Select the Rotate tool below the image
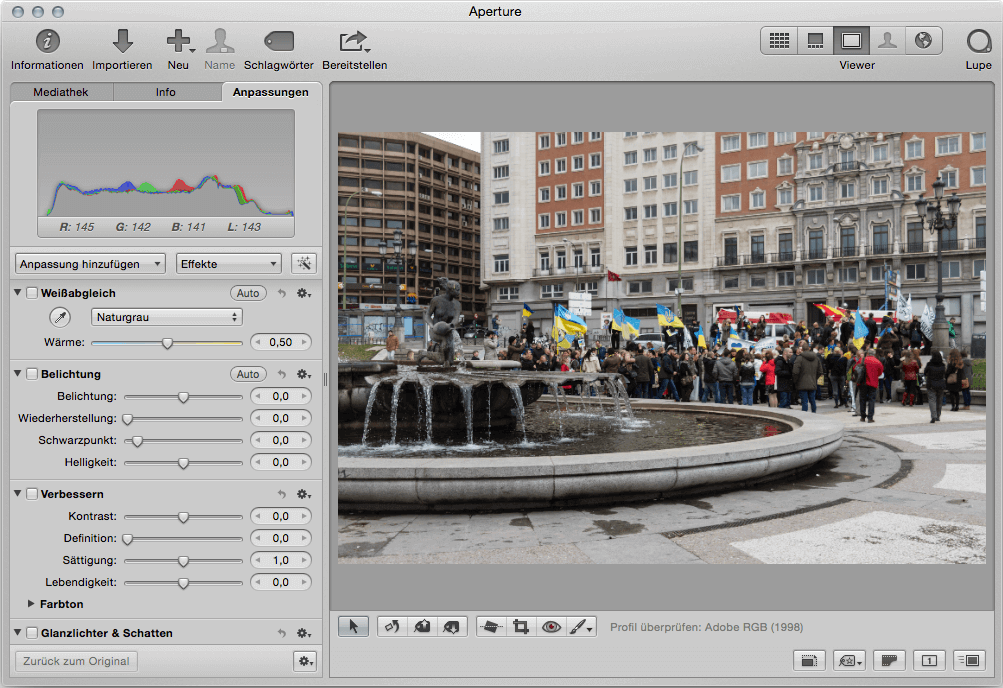Screen dimensions: 1003x688 pos(393,626)
